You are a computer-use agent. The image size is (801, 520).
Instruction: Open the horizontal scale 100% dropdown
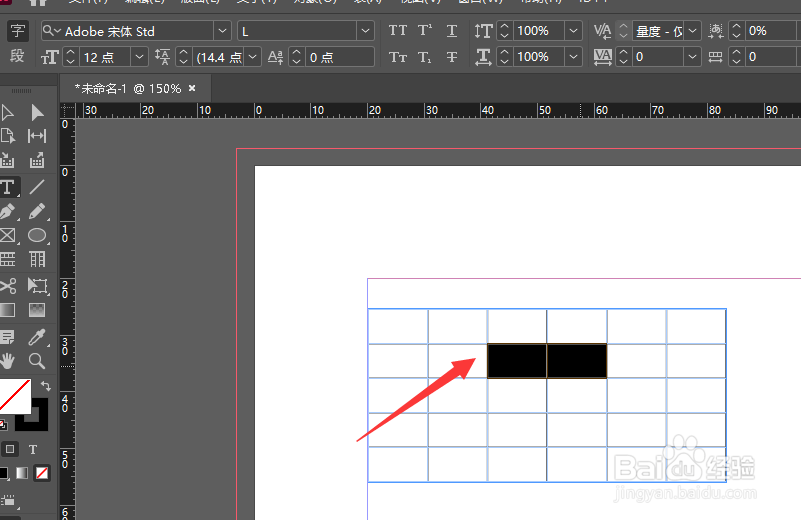pos(573,57)
